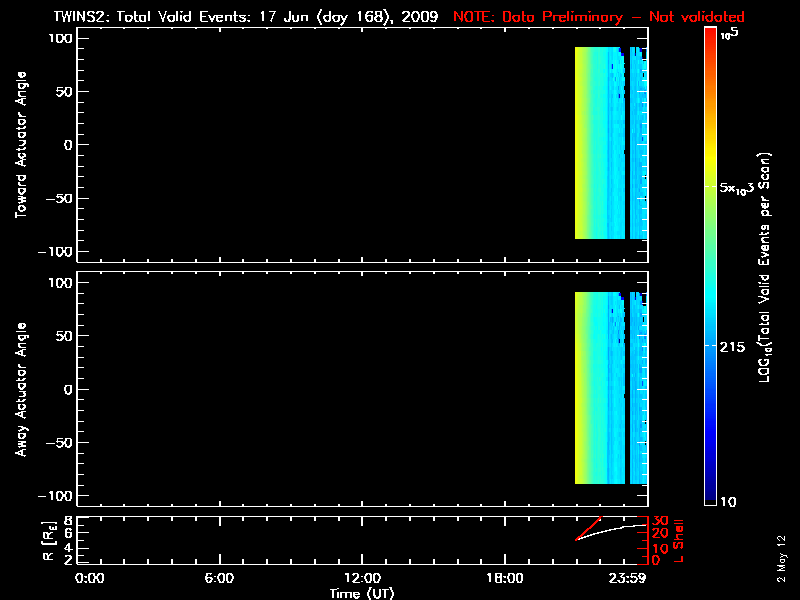Click the red L Shell line in the orbit panel

point(590,527)
